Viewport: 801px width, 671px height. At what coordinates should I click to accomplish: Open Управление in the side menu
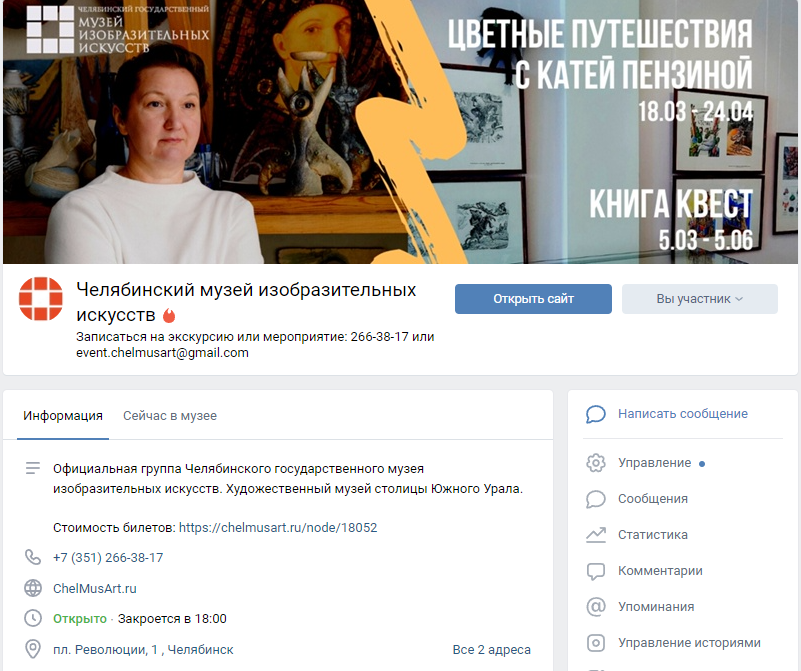coord(654,463)
